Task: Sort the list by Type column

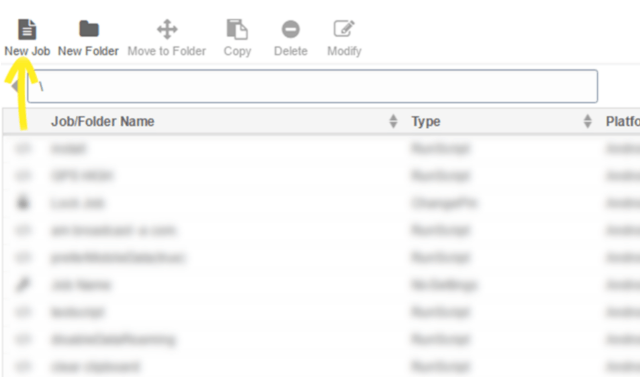Action: 426,122
